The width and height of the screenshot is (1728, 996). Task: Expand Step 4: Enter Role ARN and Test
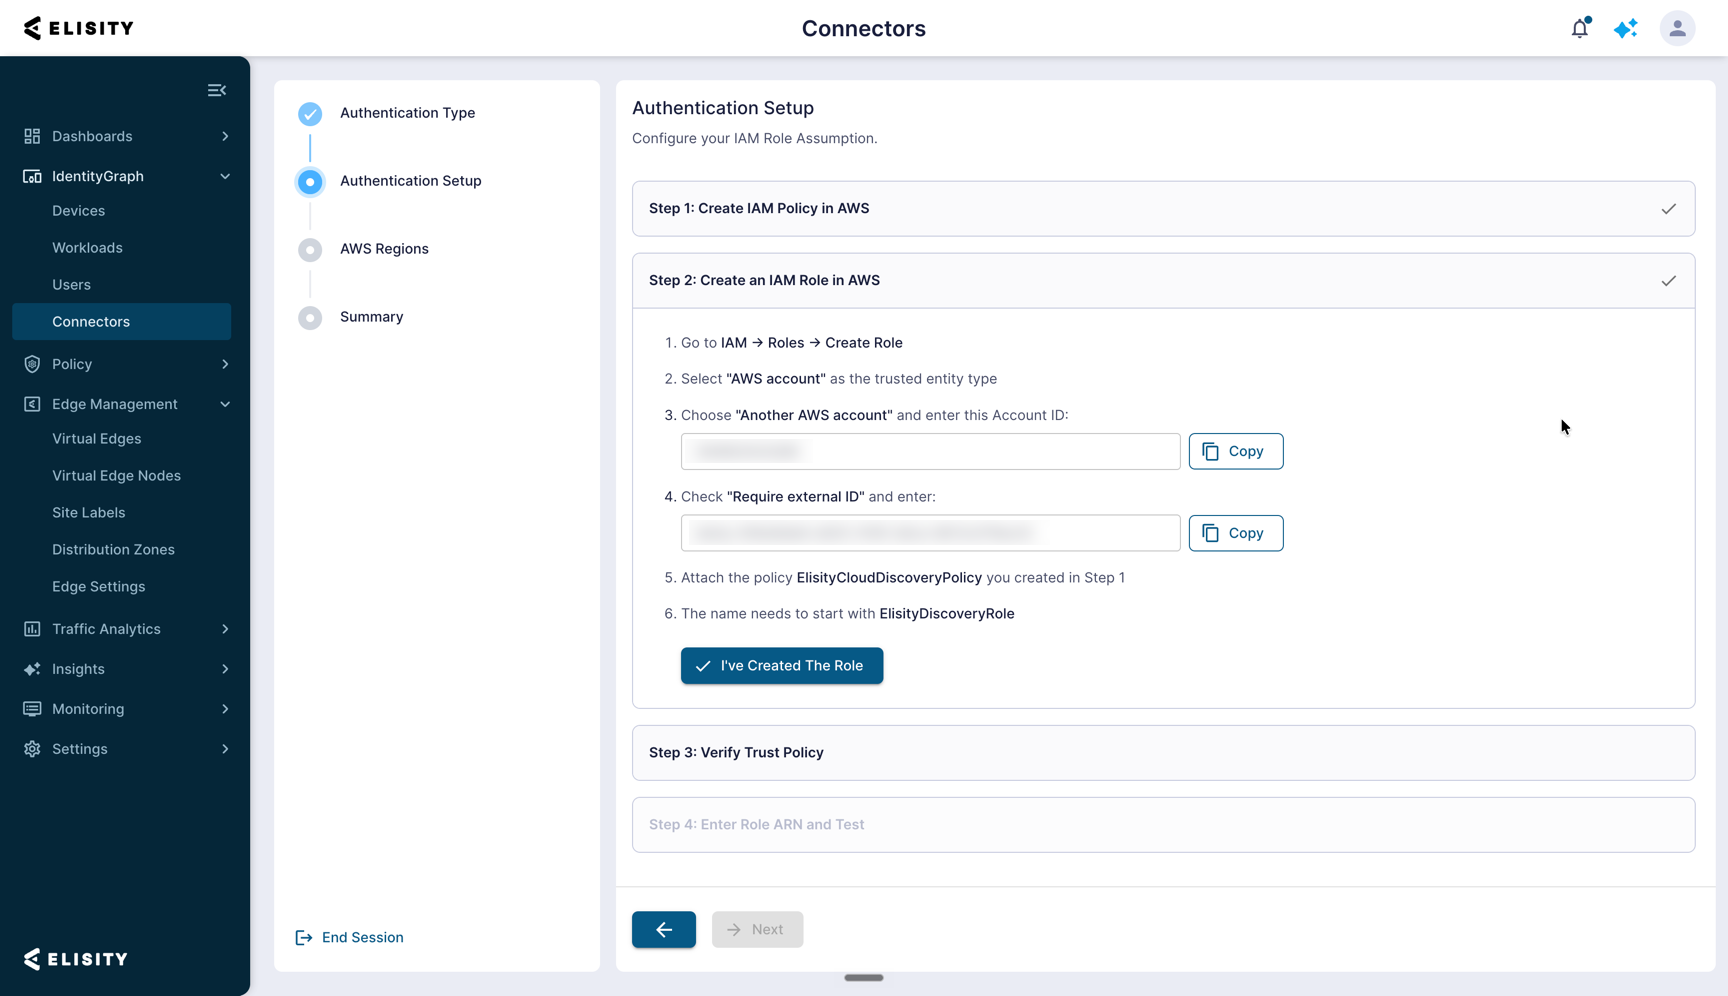pos(1163,824)
